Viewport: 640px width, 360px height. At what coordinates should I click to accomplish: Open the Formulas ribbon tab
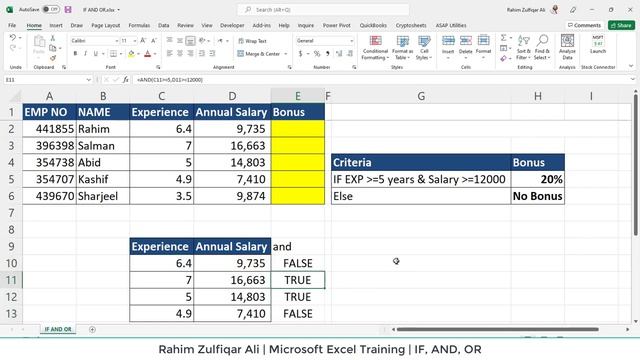point(139,25)
